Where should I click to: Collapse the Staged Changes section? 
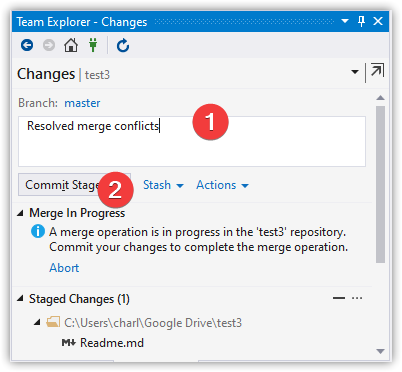tap(21, 298)
